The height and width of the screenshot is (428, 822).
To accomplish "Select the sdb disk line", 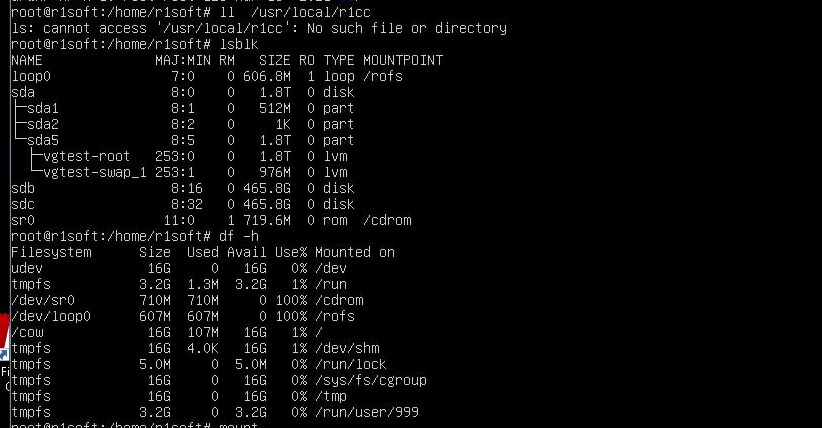I will [182, 188].
